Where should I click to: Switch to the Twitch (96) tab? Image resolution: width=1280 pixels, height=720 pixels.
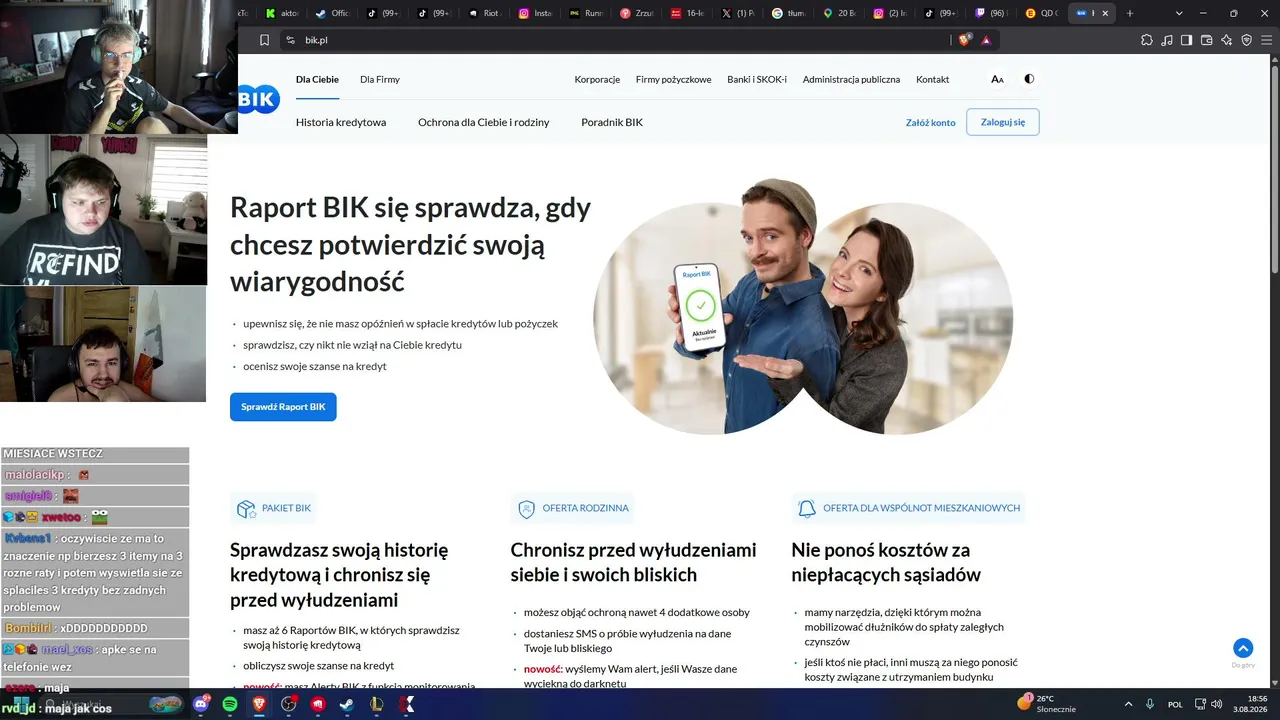pyautogui.click(x=992, y=13)
